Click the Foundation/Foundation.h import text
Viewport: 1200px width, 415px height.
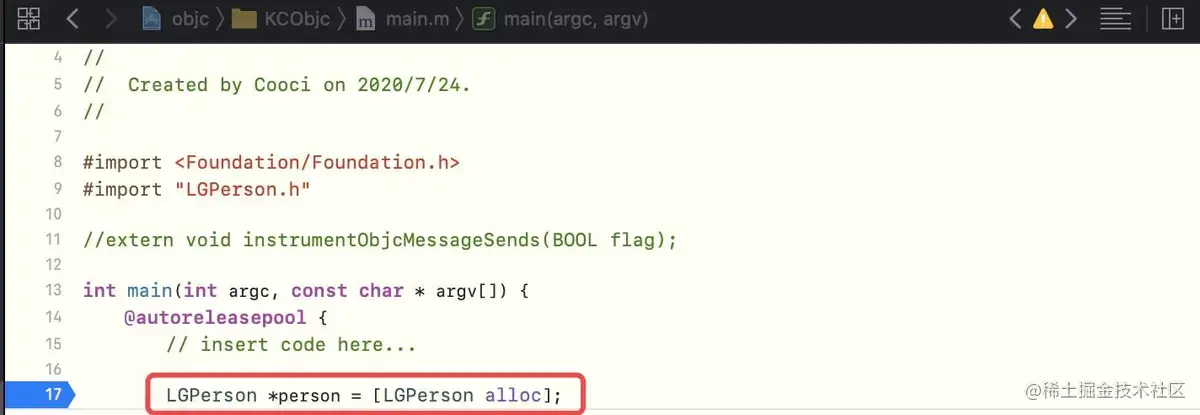point(317,162)
